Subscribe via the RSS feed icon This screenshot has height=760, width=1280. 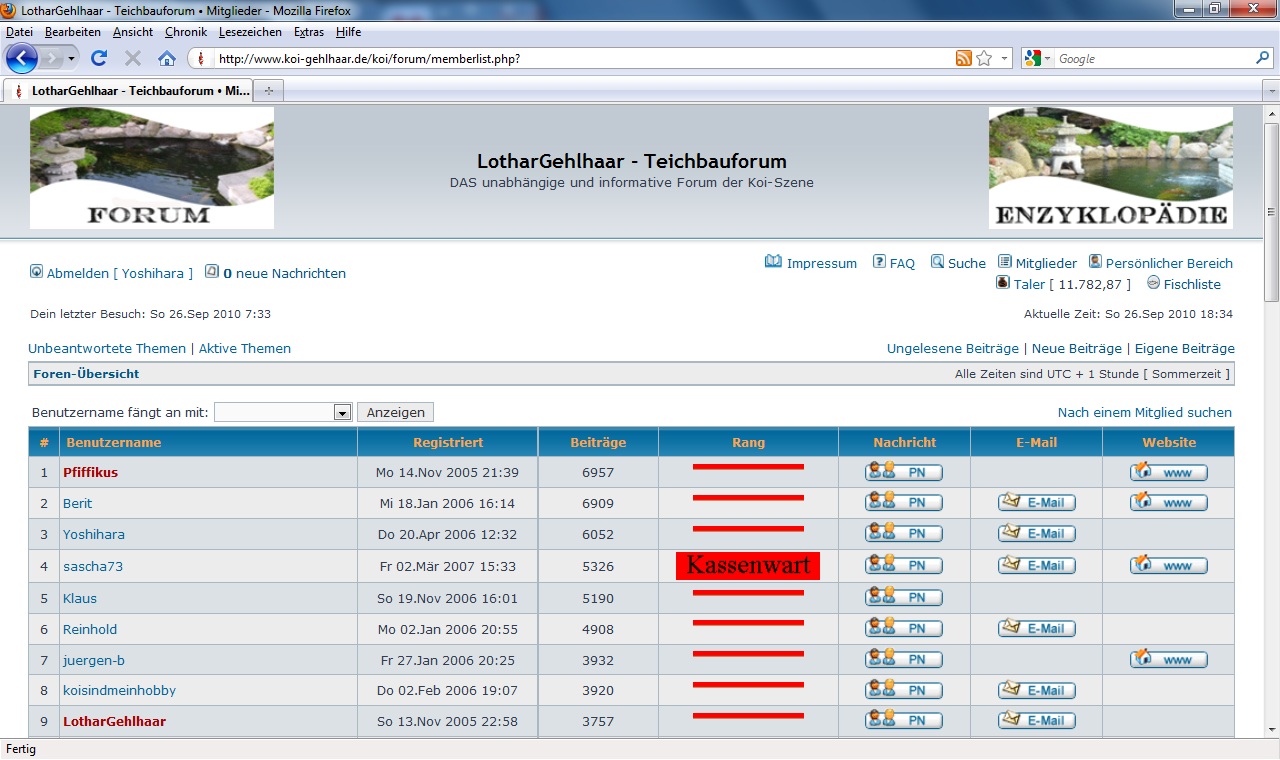pyautogui.click(x=963, y=58)
